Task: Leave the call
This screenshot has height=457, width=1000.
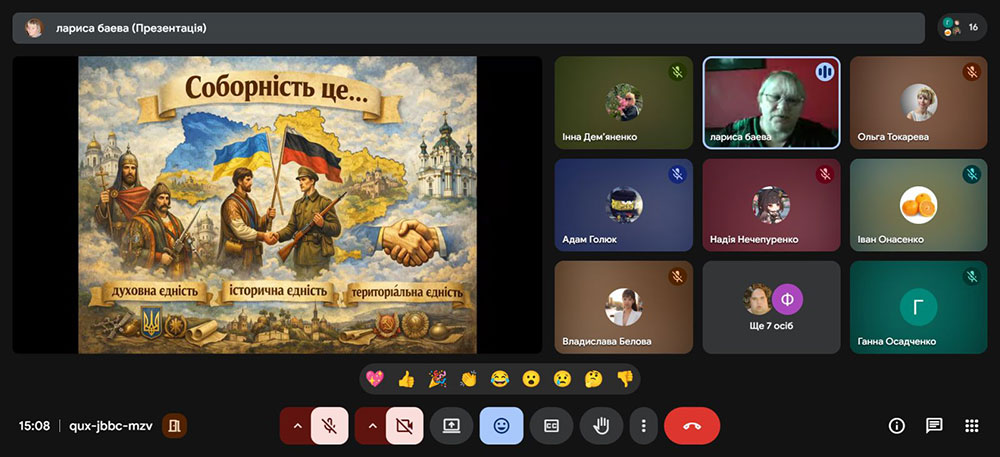Action: [691, 426]
